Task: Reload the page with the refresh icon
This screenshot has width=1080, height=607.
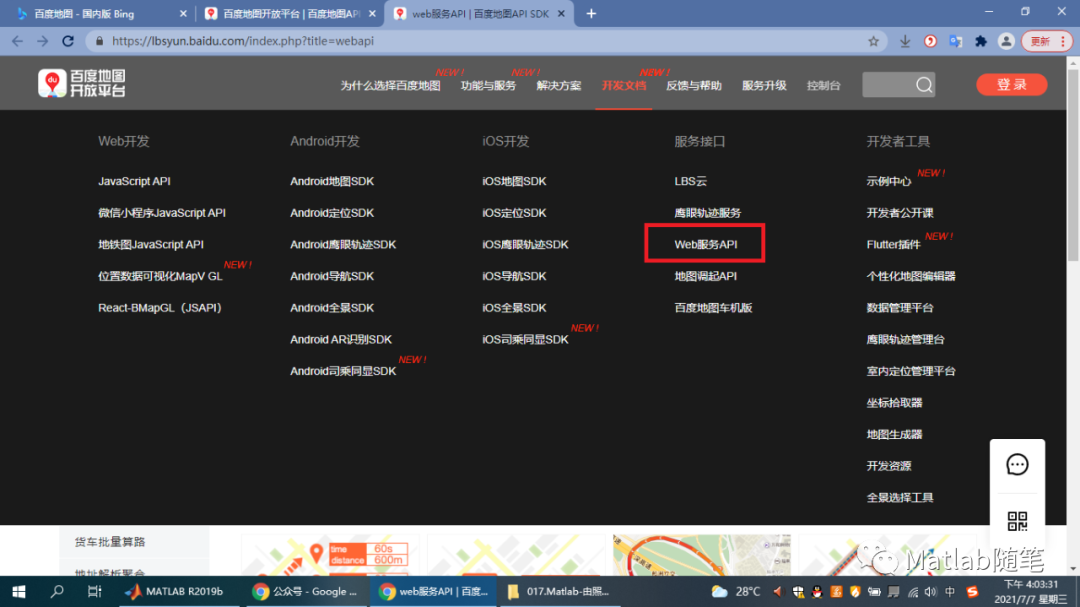Action: (x=68, y=41)
